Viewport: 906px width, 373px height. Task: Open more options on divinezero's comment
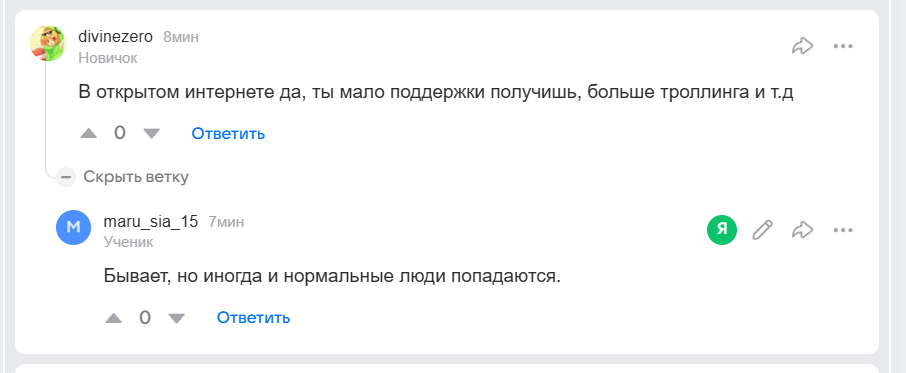tap(843, 46)
